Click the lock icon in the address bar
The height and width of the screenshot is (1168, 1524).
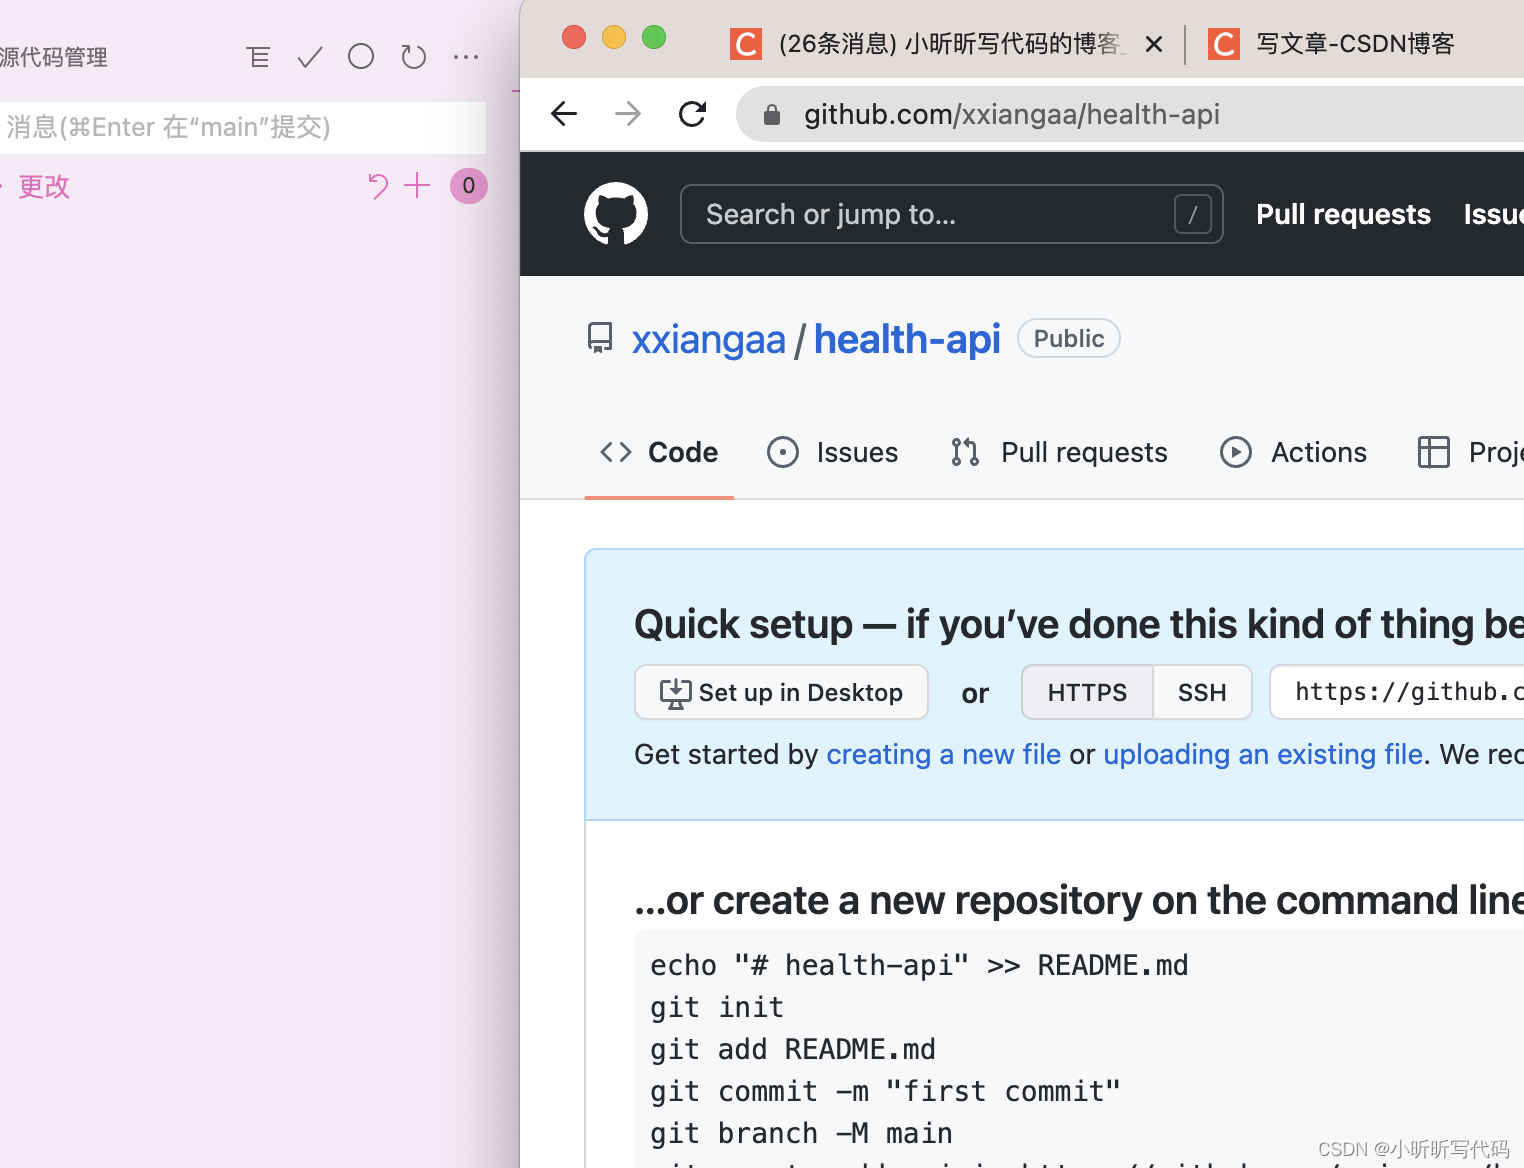[x=772, y=115]
